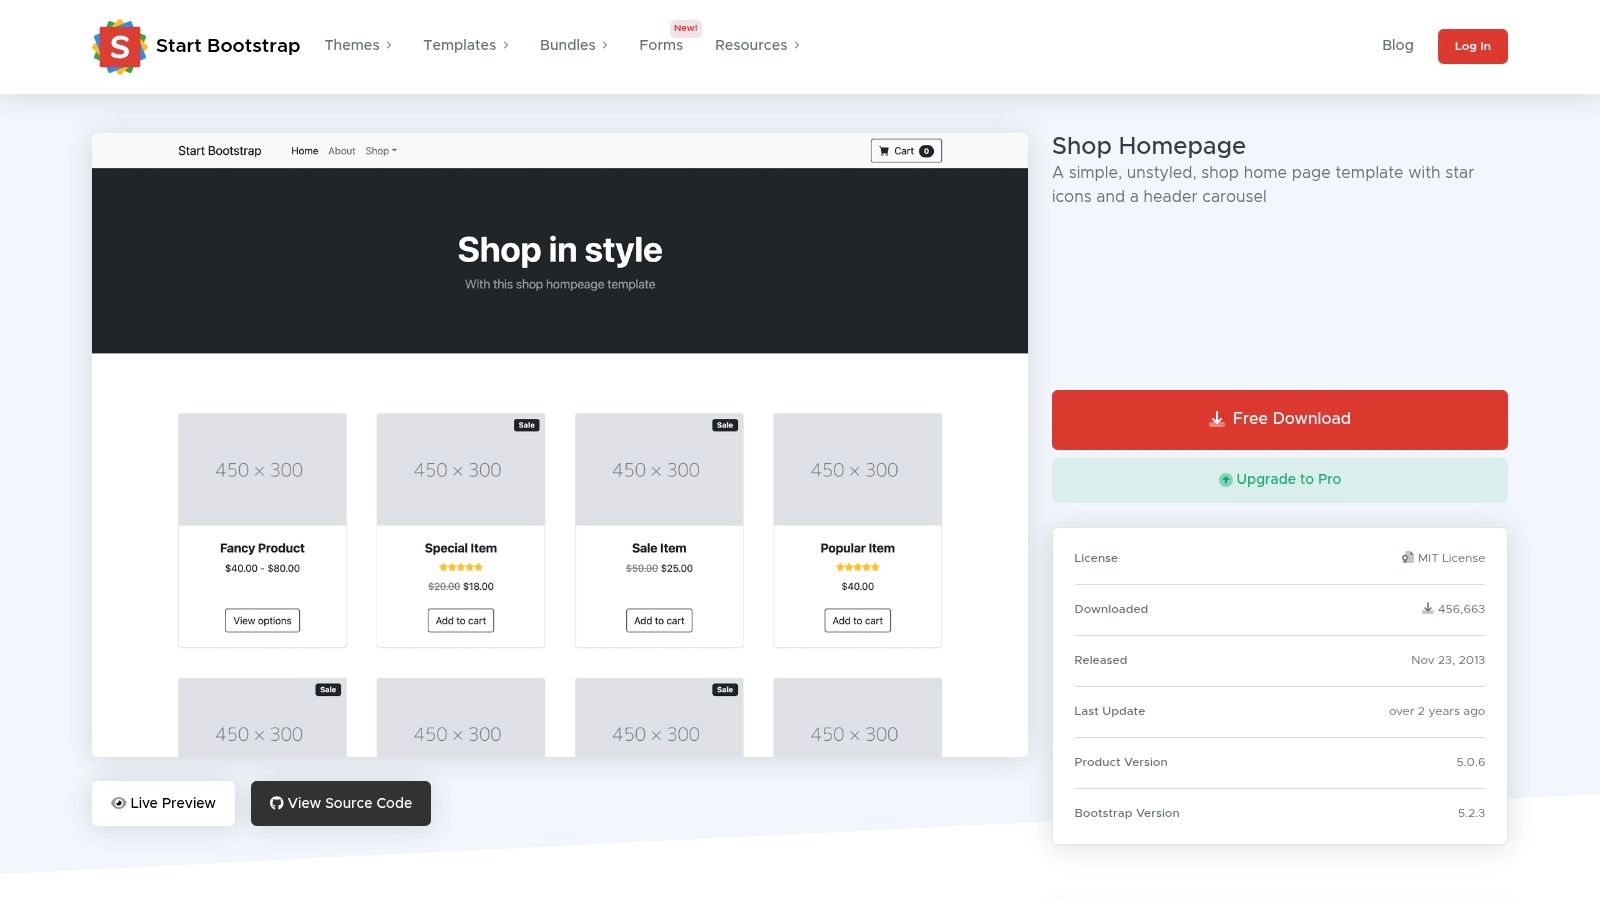The image size is (1600, 900).
Task: Click the download icon inside Free Download
Action: point(1216,419)
